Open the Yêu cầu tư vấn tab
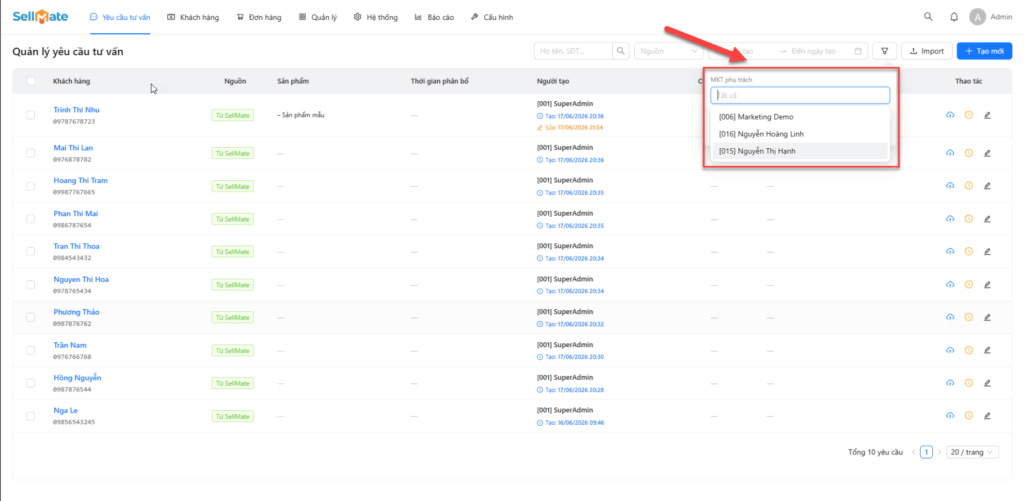The height and width of the screenshot is (501, 1024). point(120,18)
